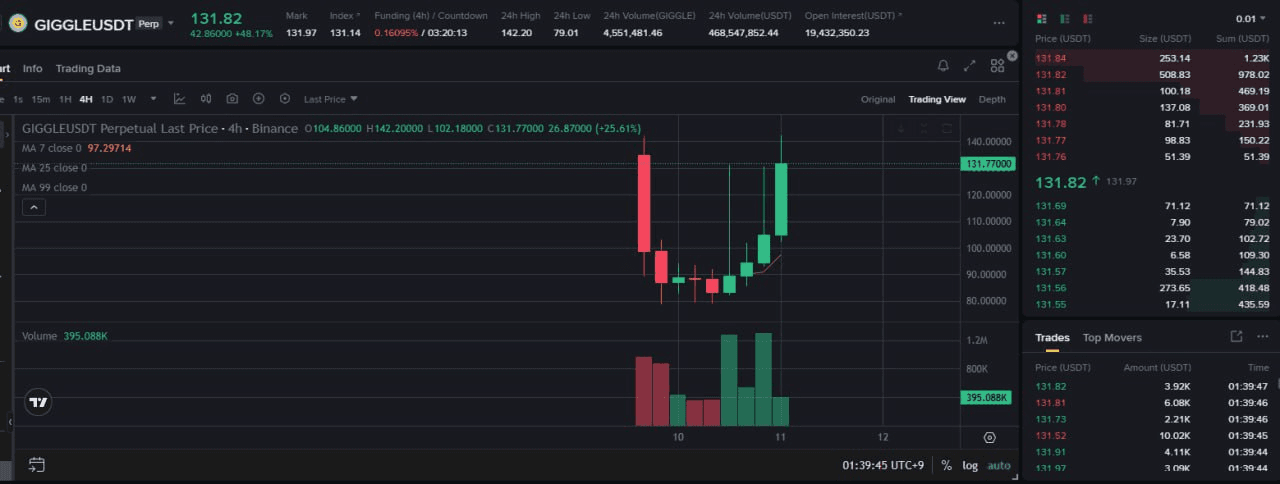Change candlestick chart type icon
1280x484 pixels.
click(x=206, y=99)
